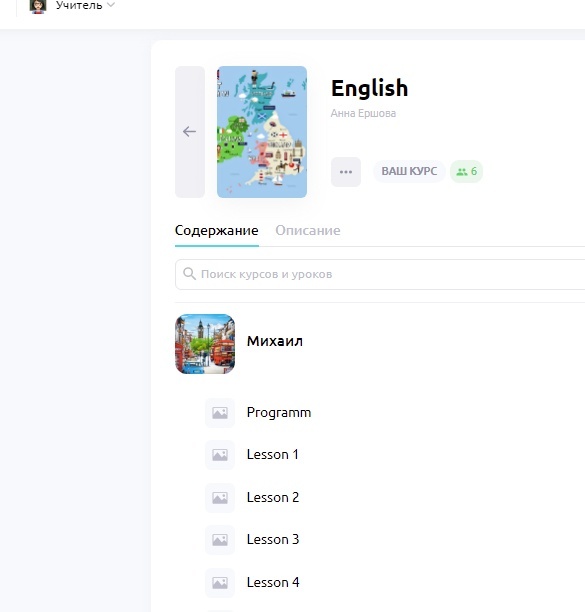Open the English course cover image
Image resolution: width=585 pixels, height=612 pixels.
coord(262,132)
